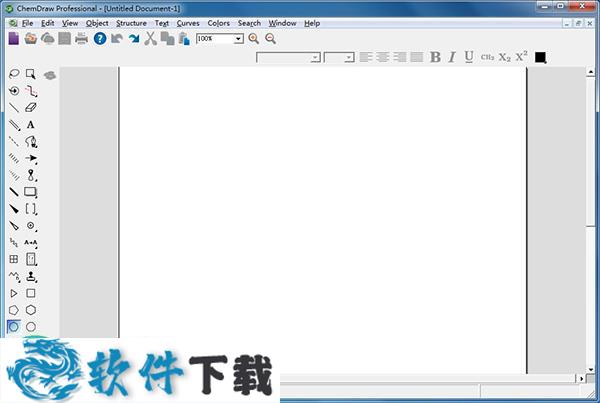
Task: Copy the selection
Action: click(x=167, y=39)
